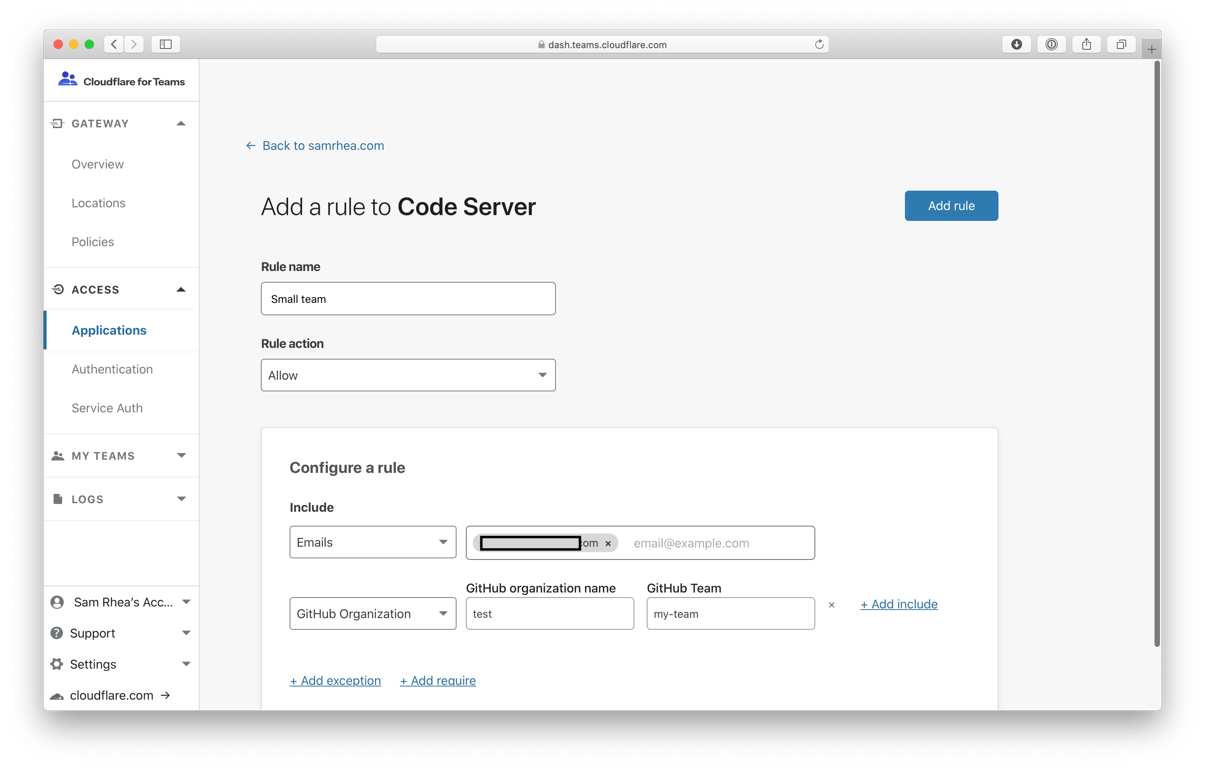
Task: Click the Support question mark icon
Action: coord(57,633)
